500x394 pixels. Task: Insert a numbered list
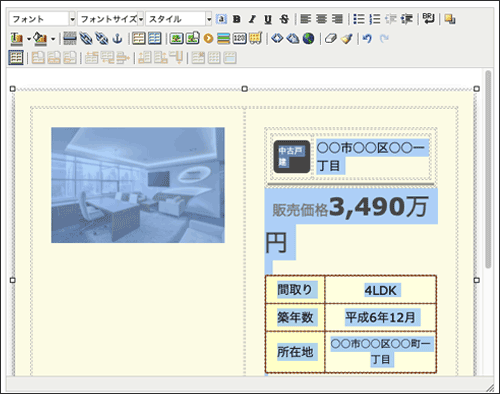point(375,19)
